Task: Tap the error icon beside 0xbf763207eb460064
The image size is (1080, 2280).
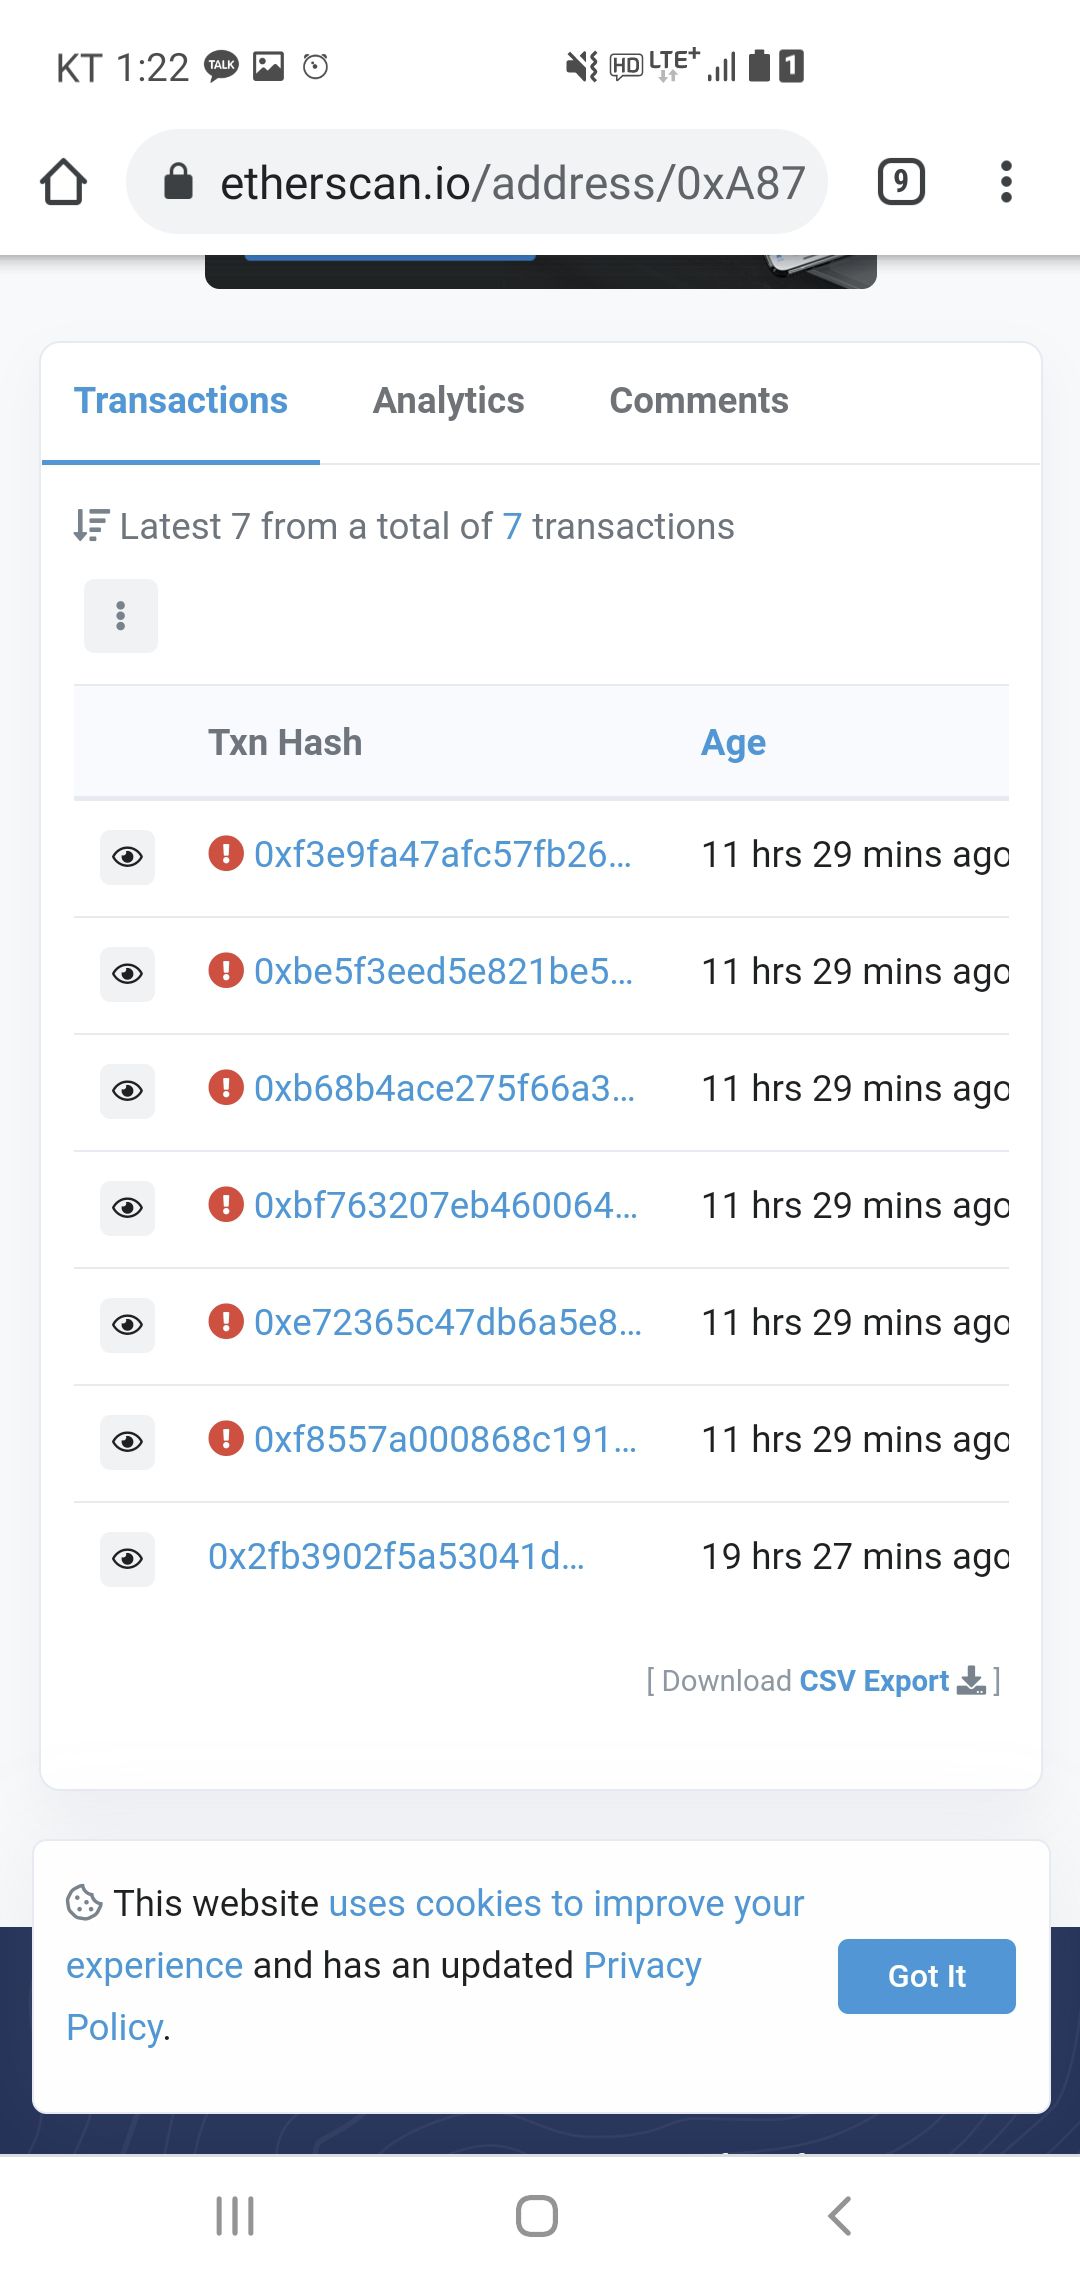Action: click(x=226, y=1205)
